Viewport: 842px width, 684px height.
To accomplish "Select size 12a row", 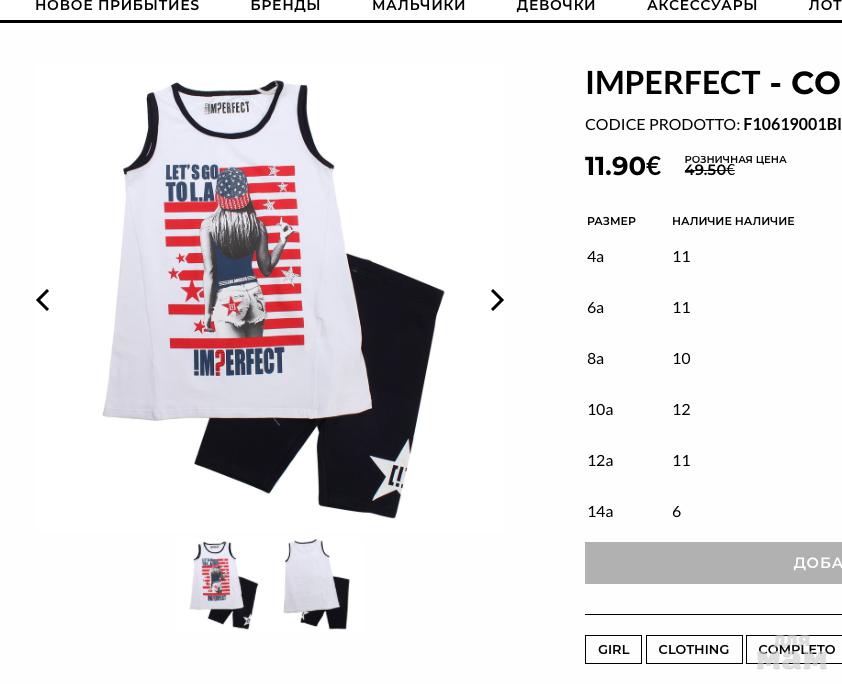I will 713,461.
